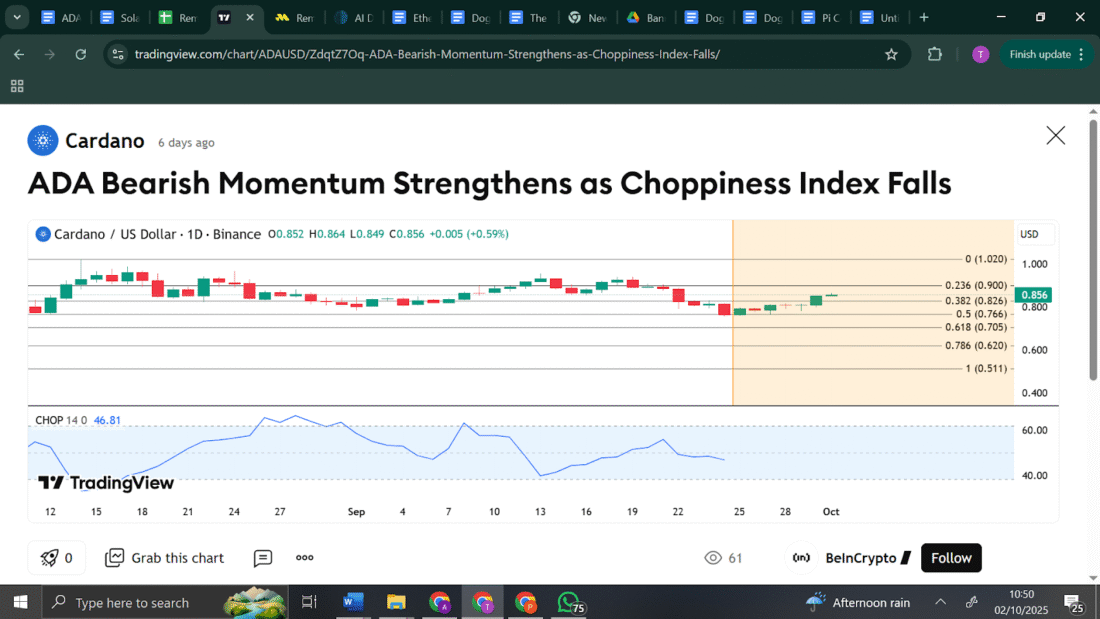Open a new browser tab
1100x619 pixels.
point(924,17)
